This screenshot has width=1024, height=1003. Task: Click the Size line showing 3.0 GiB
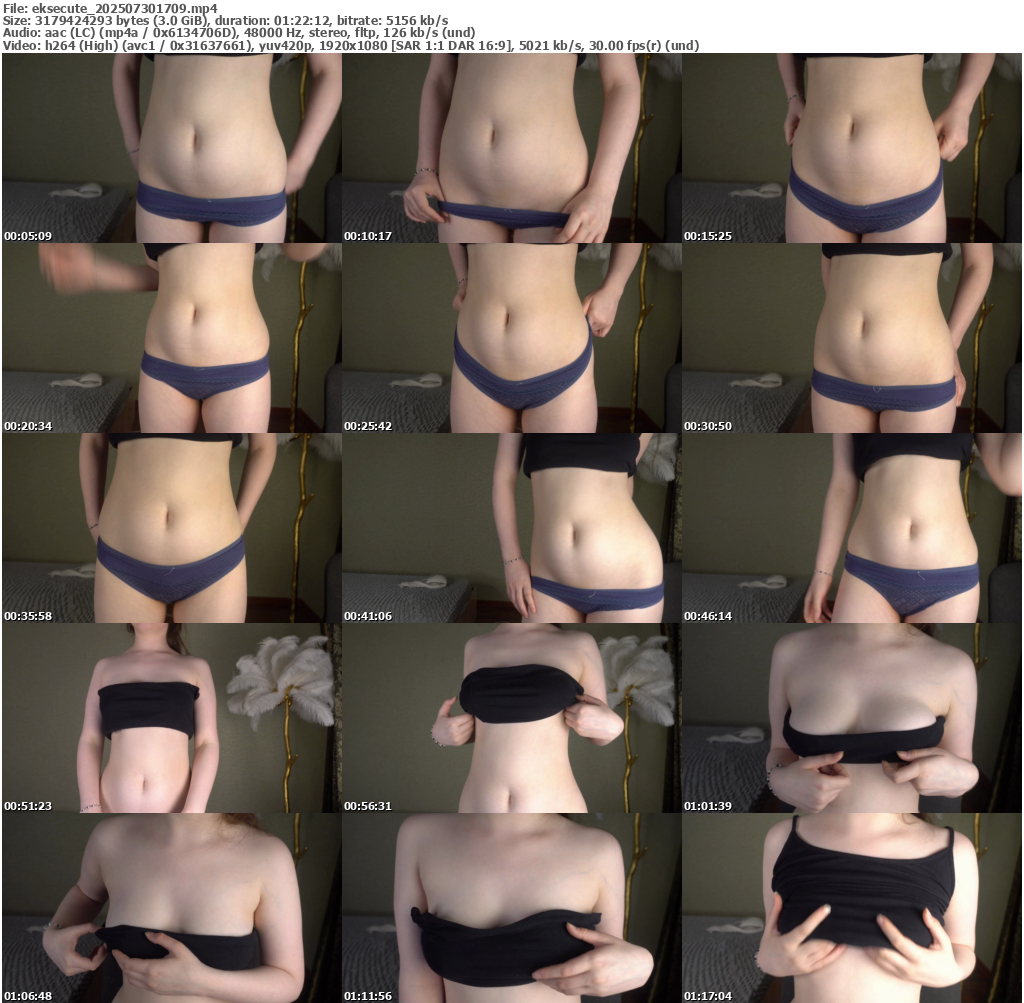pyautogui.click(x=225, y=20)
